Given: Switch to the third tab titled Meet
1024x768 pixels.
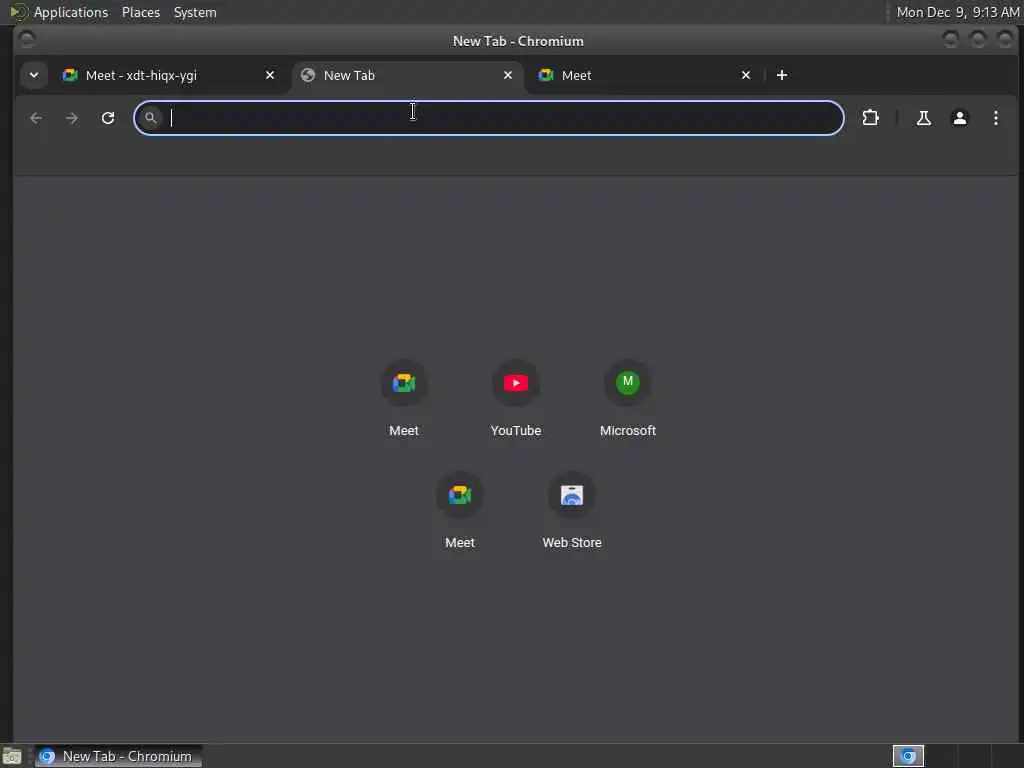Looking at the screenshot, I should point(645,75).
